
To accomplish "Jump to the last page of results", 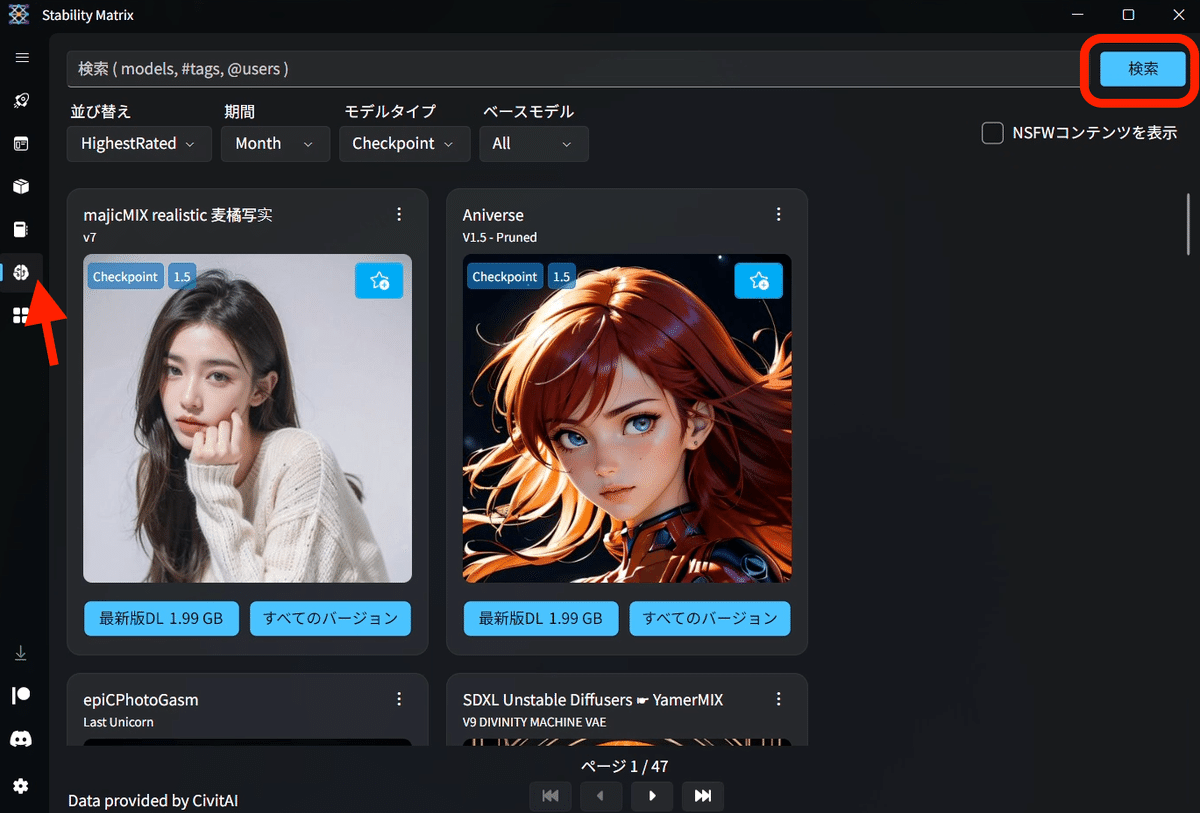I will click(703, 796).
